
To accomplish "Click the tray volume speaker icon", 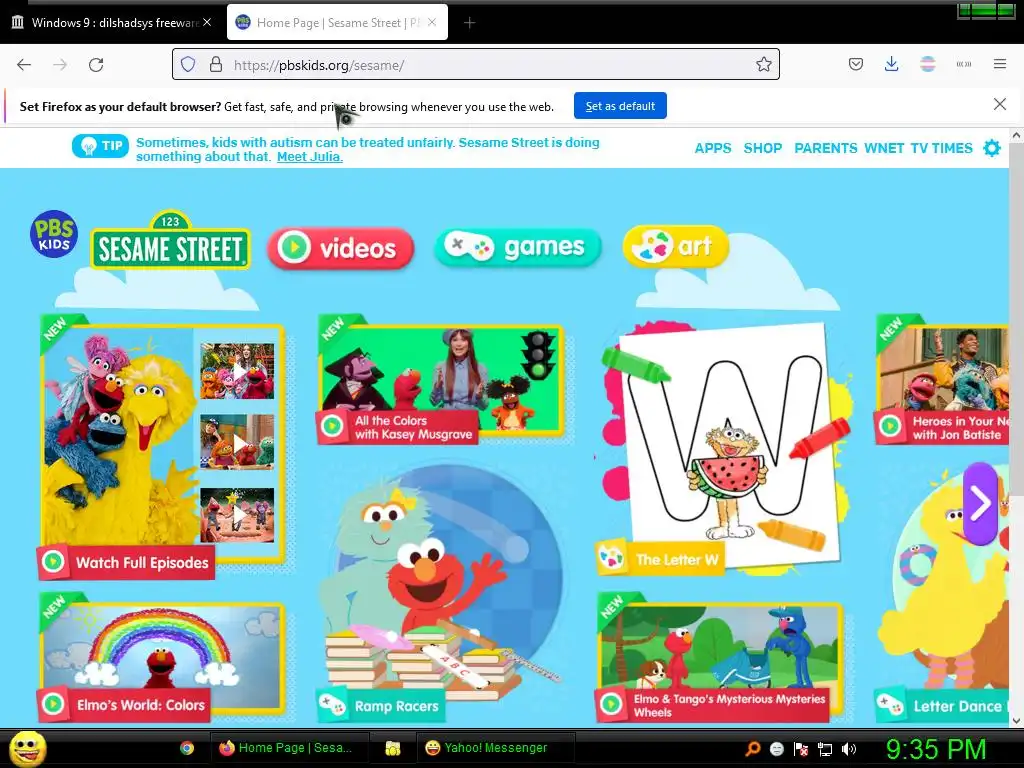I will coord(849,749).
